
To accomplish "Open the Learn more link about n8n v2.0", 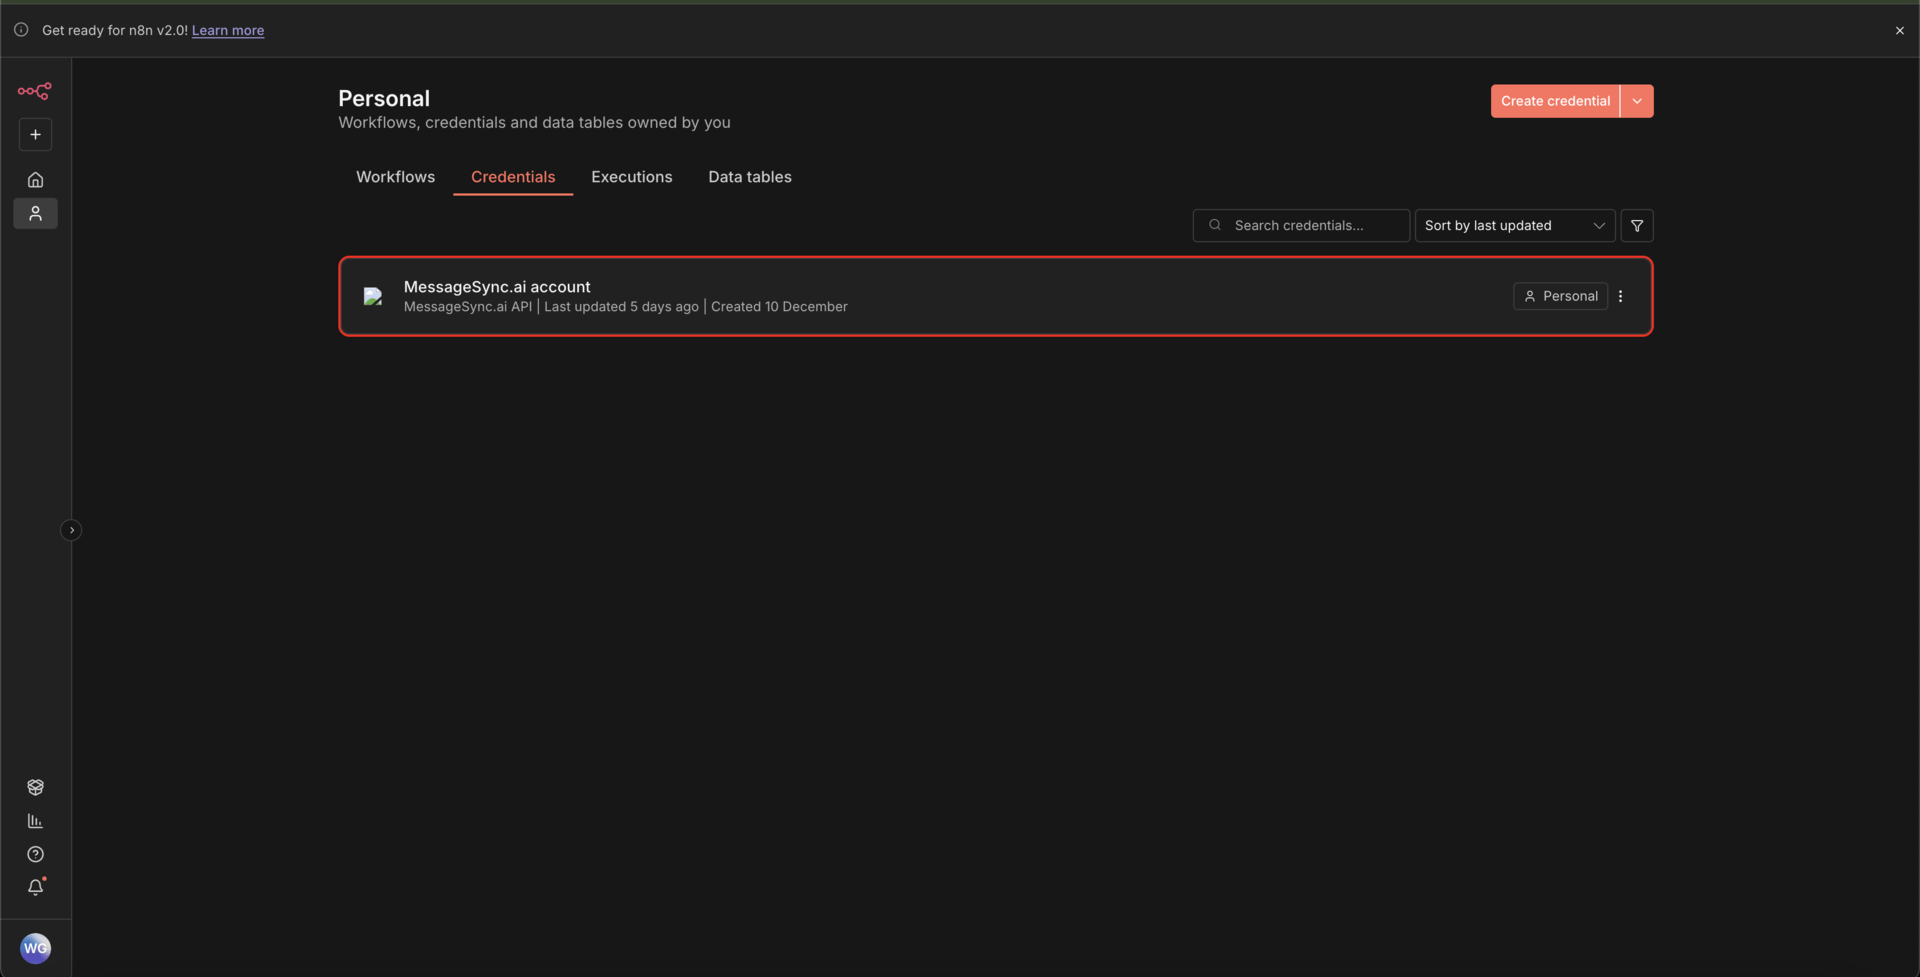I will tap(227, 30).
